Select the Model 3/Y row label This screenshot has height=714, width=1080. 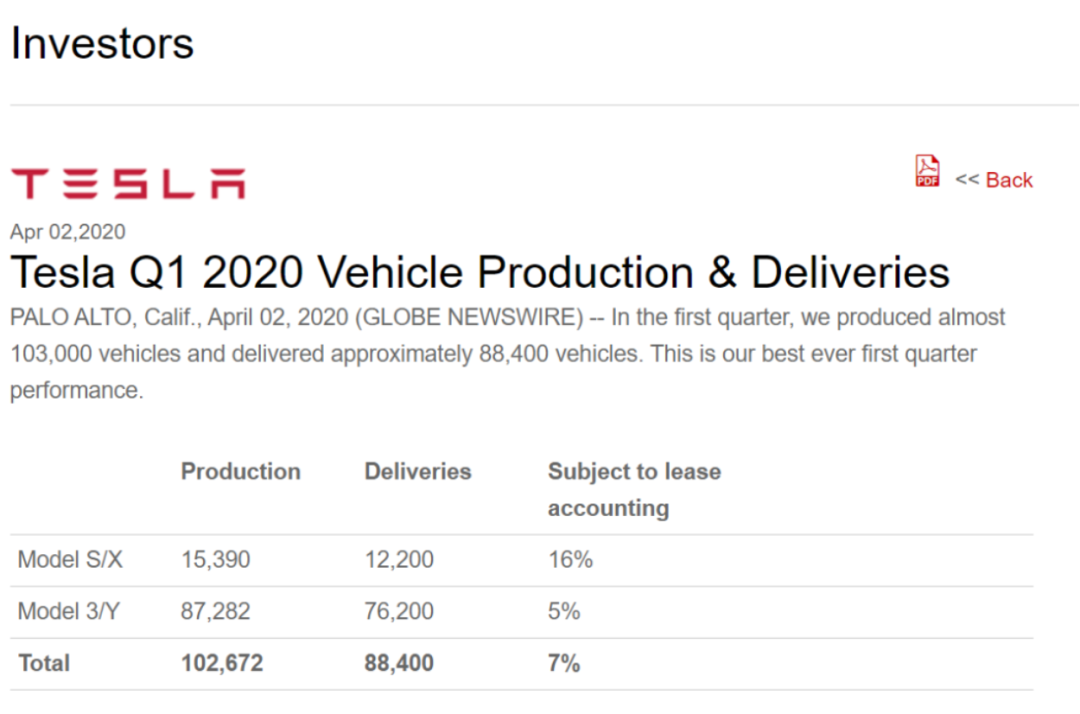[69, 611]
